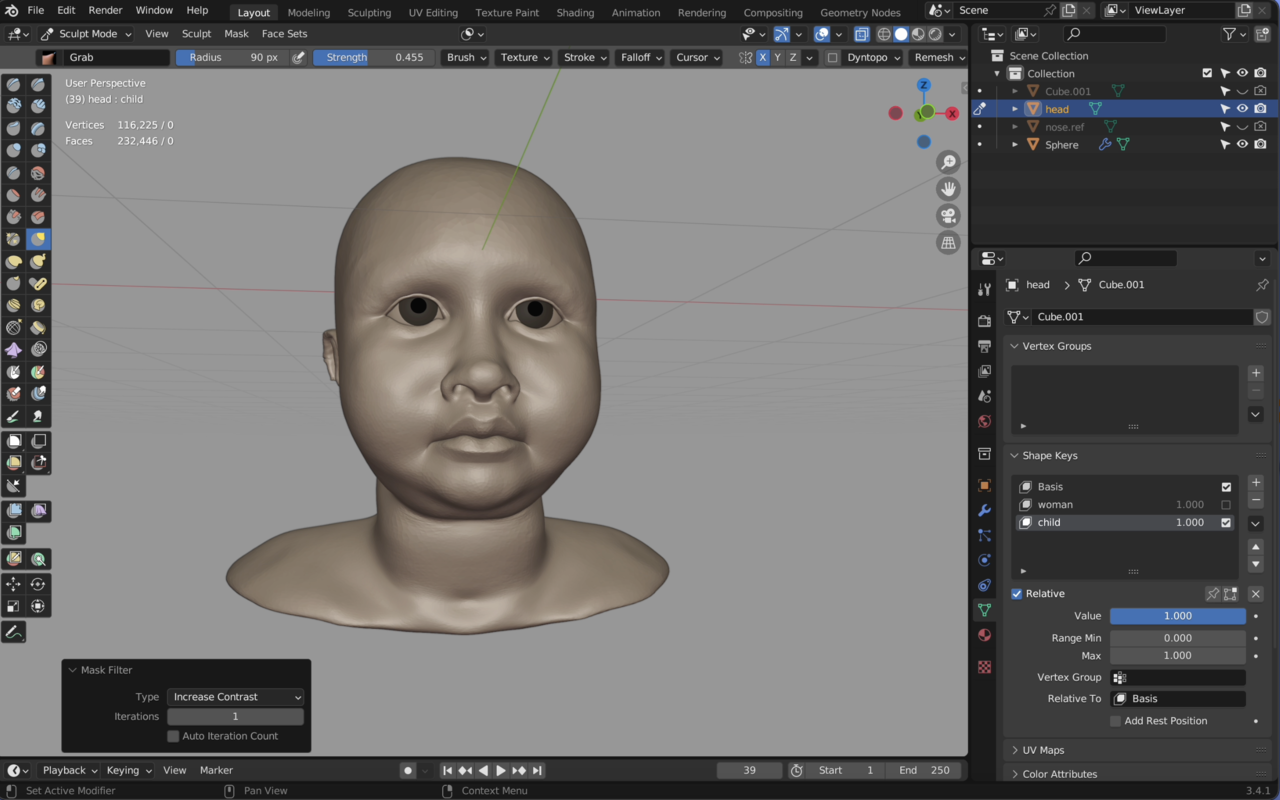1280x800 pixels.
Task: Click the Remesh button in header
Action: pos(938,58)
